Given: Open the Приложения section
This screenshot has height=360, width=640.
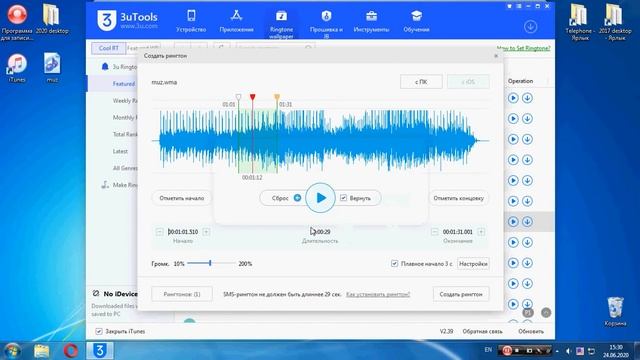Looking at the screenshot, I should coord(236,21).
